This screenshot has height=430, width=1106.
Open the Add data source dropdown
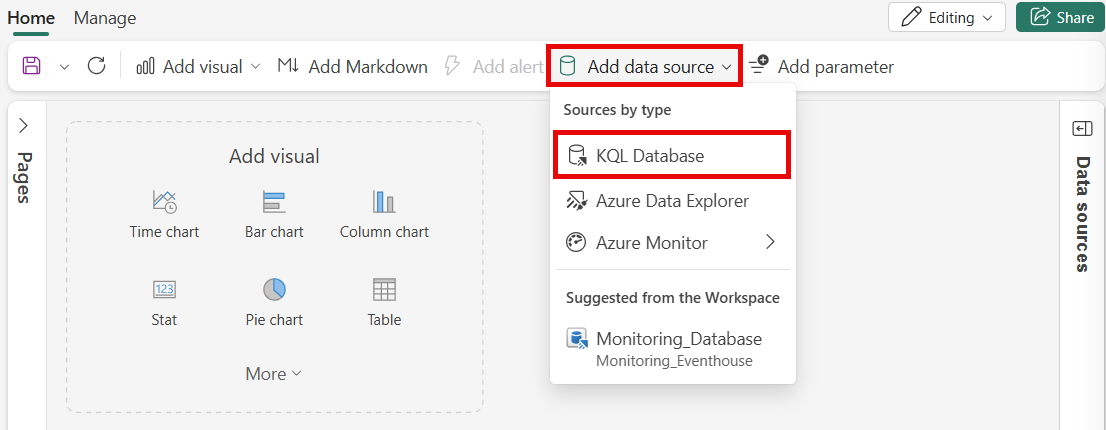645,67
